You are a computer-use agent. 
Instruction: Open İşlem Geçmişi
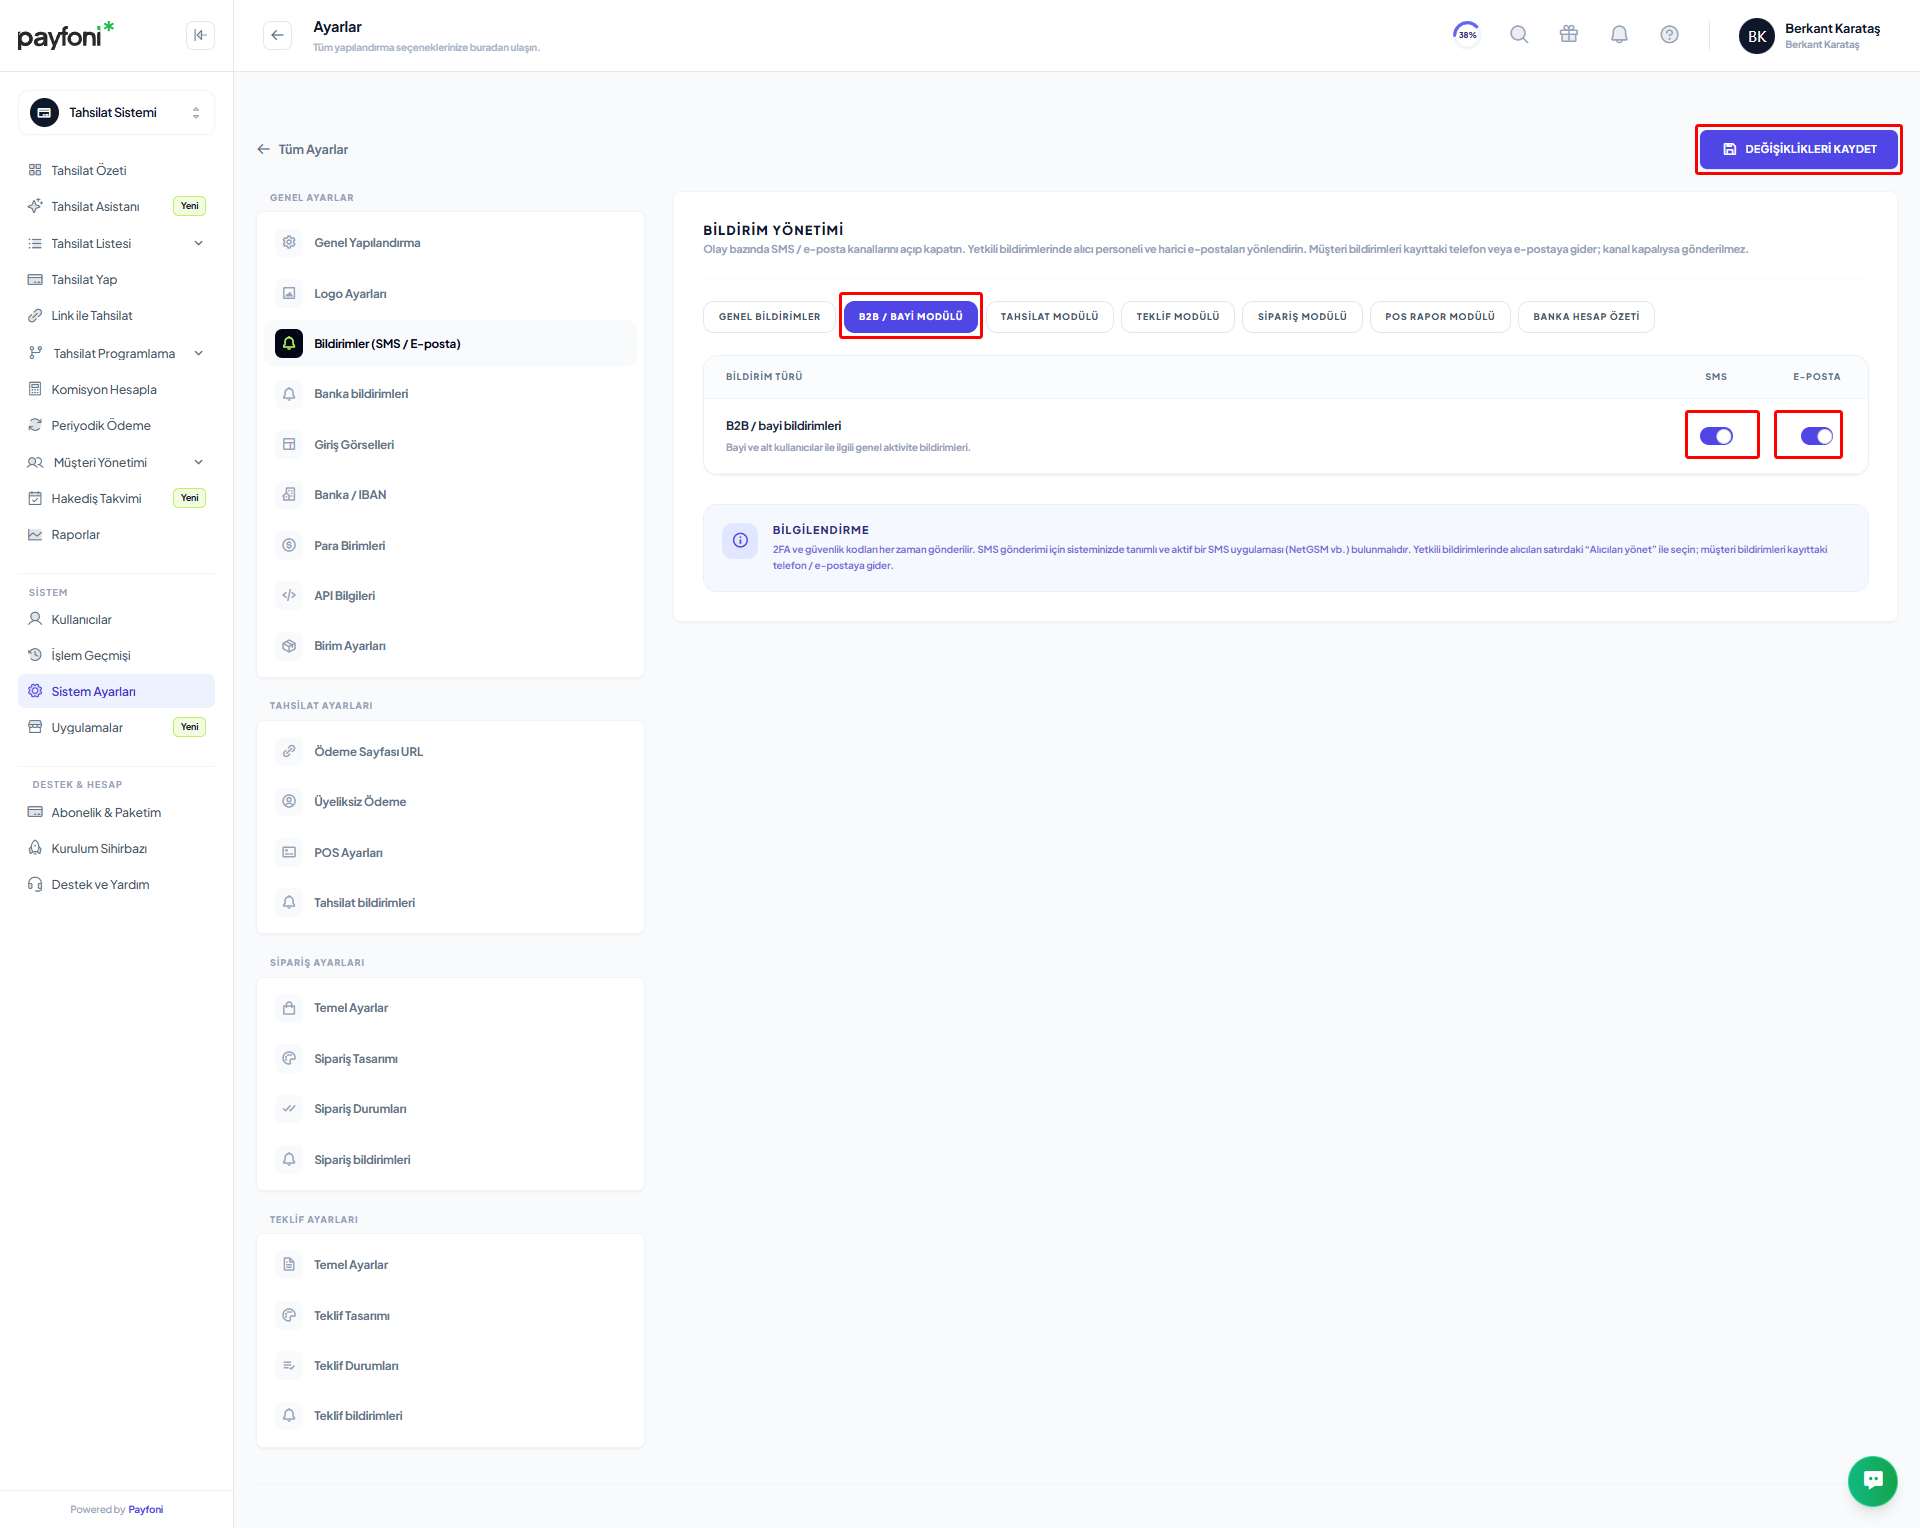coord(116,655)
